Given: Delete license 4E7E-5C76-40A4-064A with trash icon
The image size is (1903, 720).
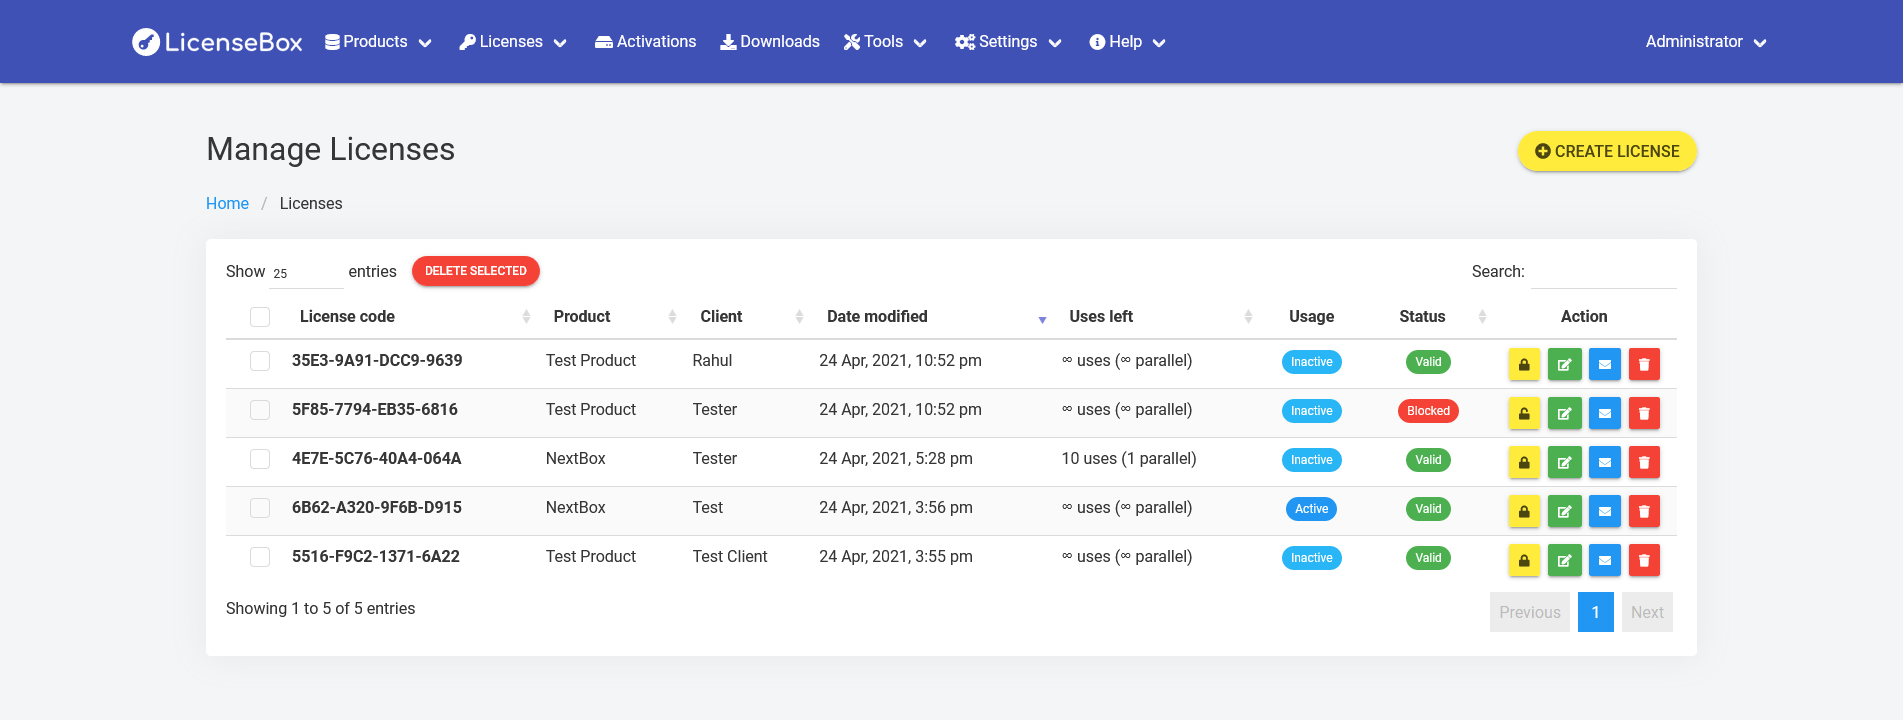Looking at the screenshot, I should 1644,462.
